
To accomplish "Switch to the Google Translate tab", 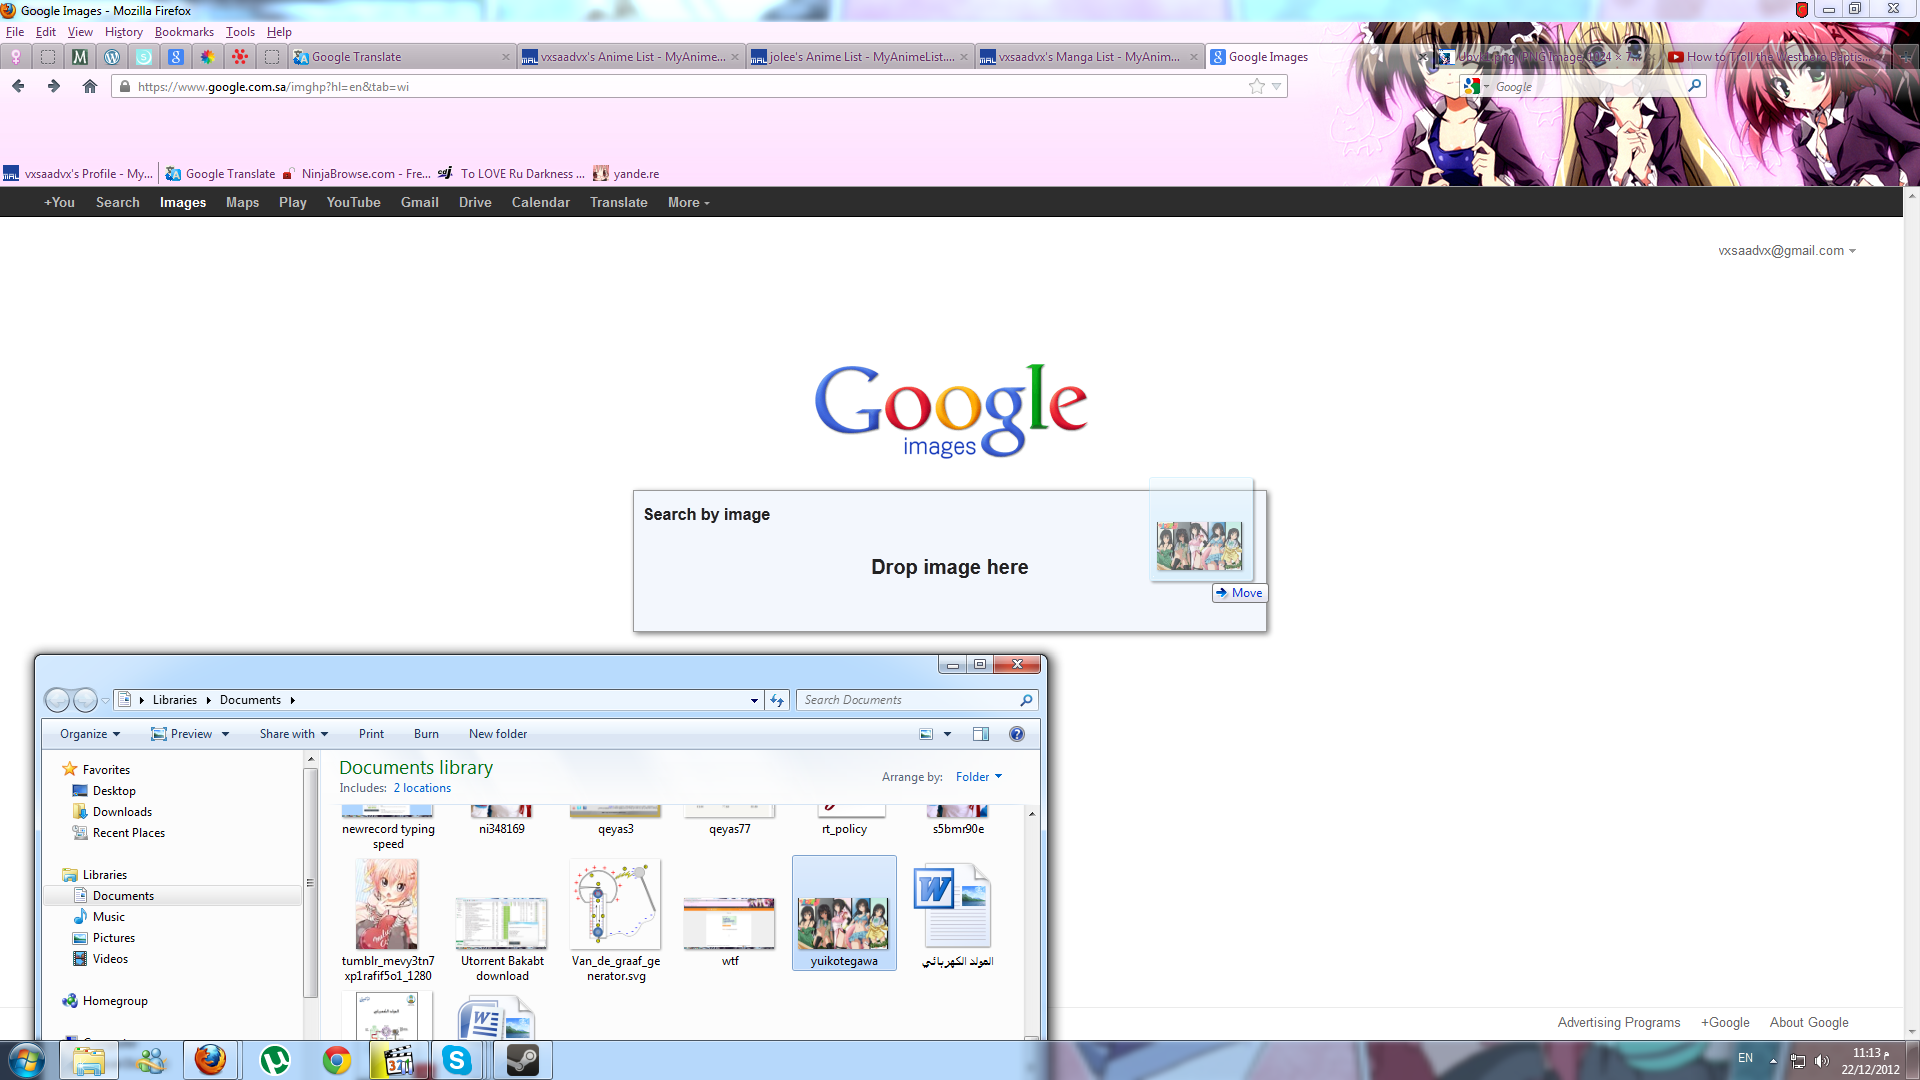I will pyautogui.click(x=401, y=57).
